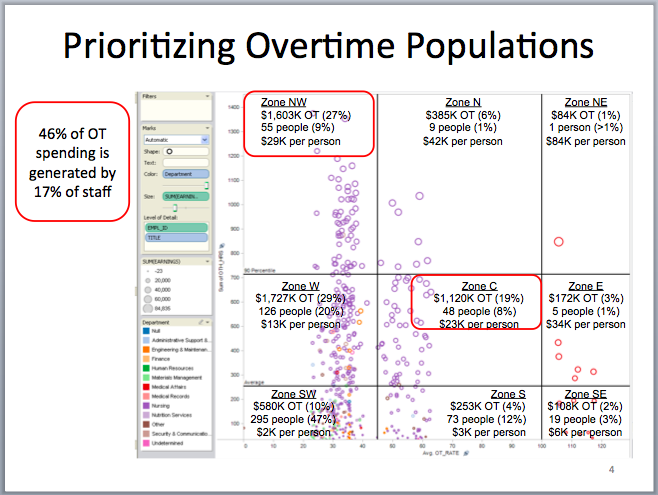The image size is (658, 495).
Task: Click the Medical Records pink swatch
Action: [146, 396]
